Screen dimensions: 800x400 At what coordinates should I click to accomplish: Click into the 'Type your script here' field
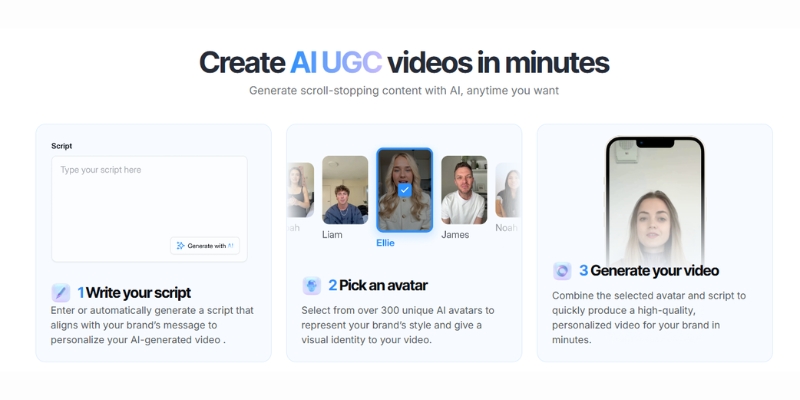point(149,195)
